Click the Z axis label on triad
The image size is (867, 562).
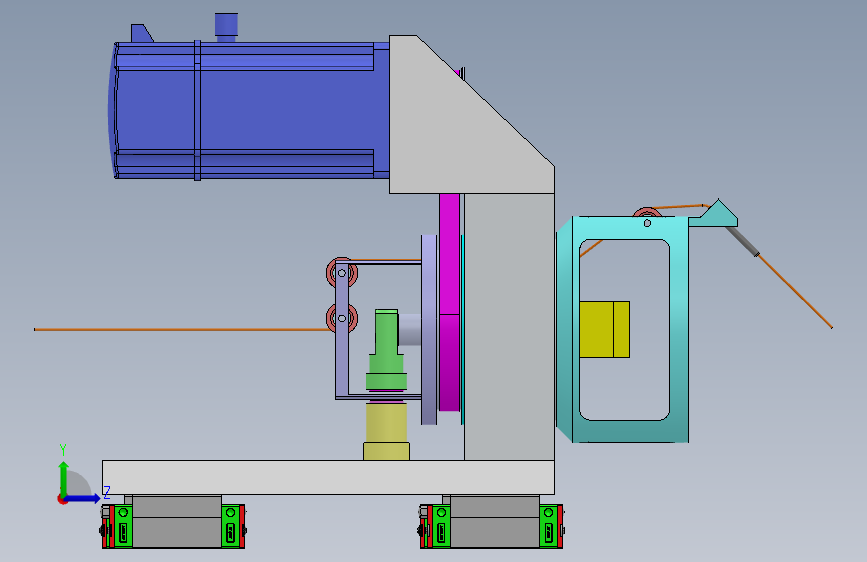(x=107, y=492)
